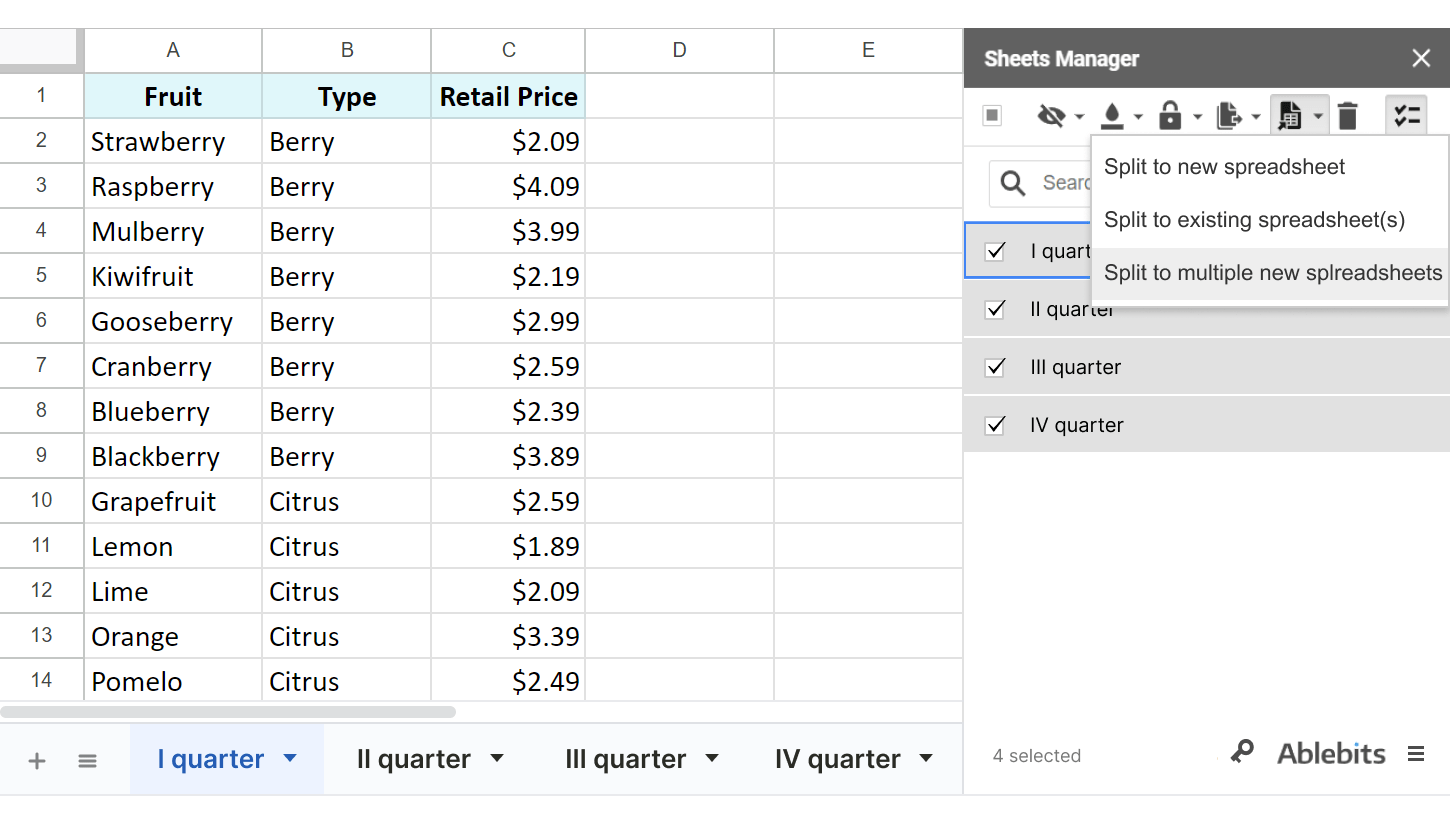
Task: Switch to the III quarter tab
Action: pyautogui.click(x=625, y=759)
